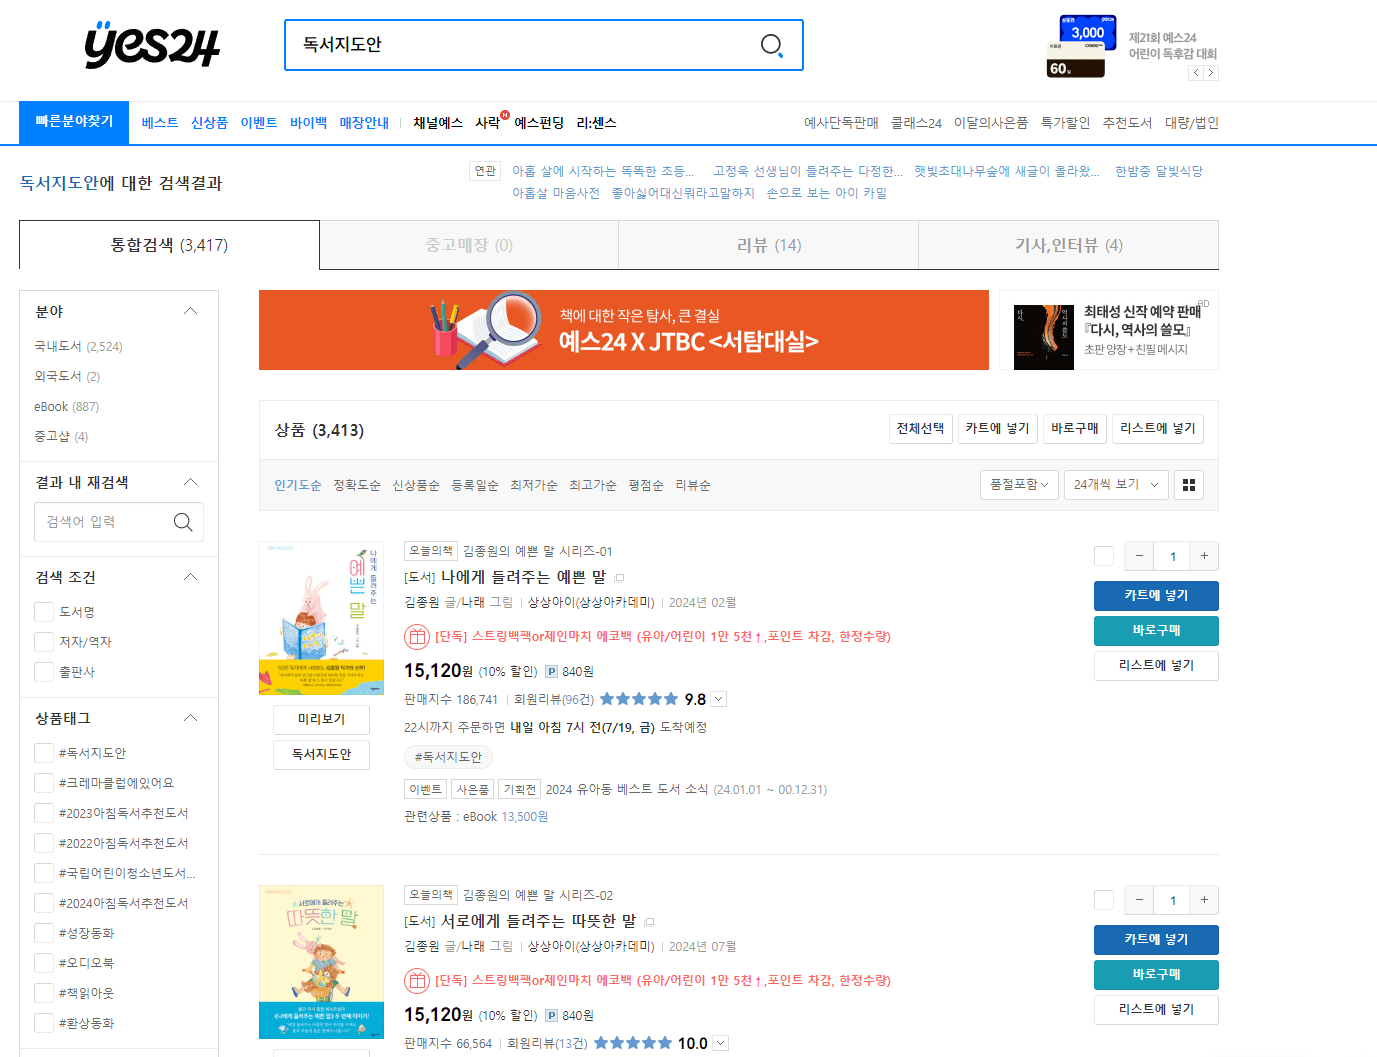Decrease quantity for 서로에게 들려주는 따뜻한 말
Screen dimensions: 1377x1057
pos(1139,900)
